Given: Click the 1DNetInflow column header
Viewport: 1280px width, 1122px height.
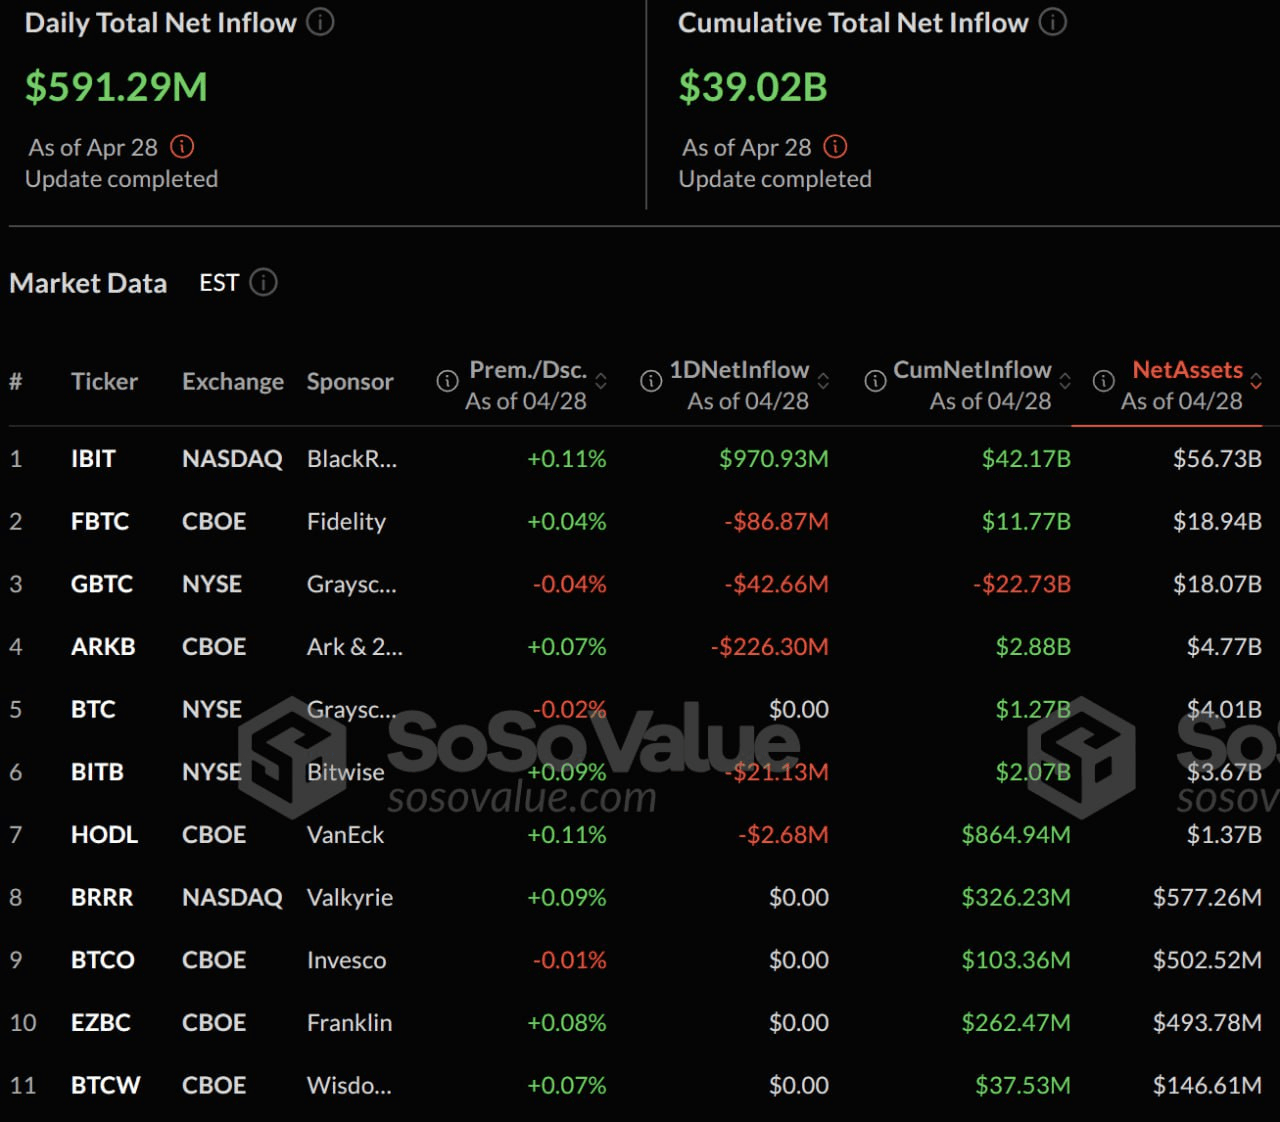Looking at the screenshot, I should click(x=739, y=370).
